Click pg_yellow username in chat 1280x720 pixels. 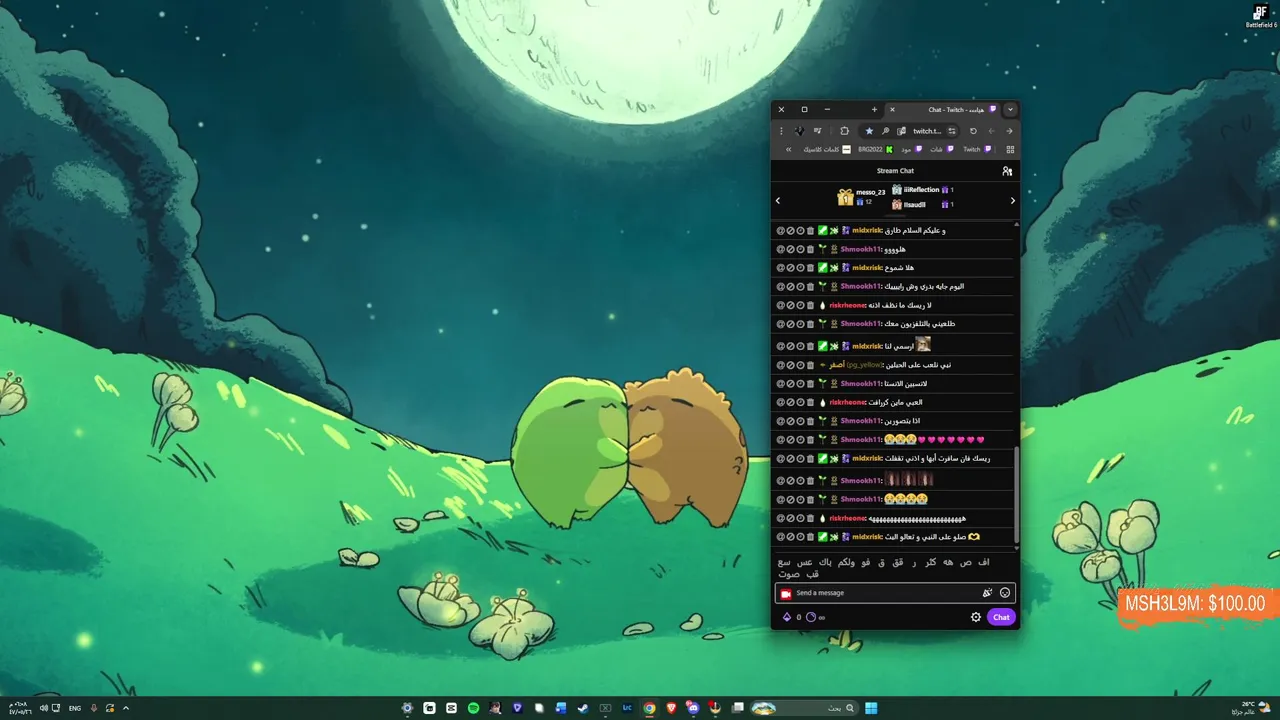[x=864, y=365]
